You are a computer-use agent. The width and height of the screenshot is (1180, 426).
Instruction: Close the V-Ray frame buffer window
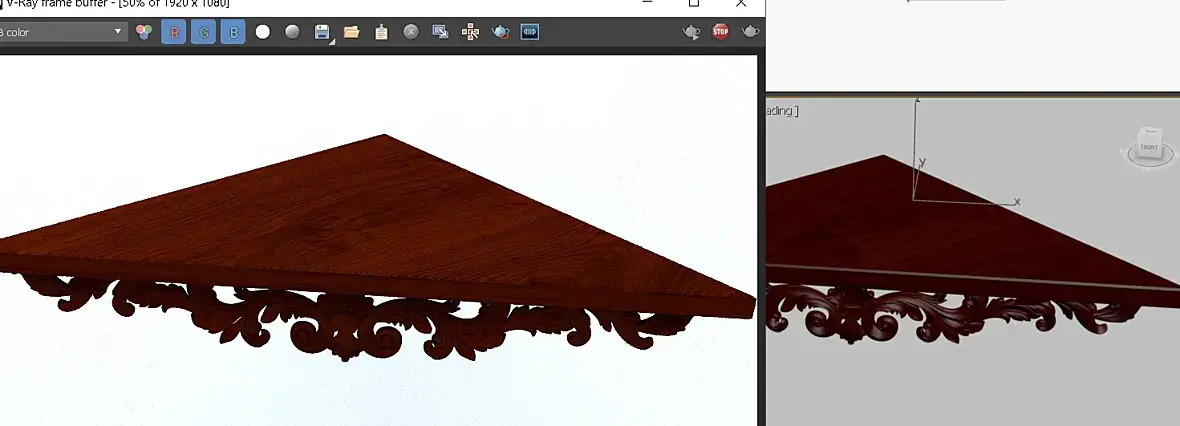point(741,3)
